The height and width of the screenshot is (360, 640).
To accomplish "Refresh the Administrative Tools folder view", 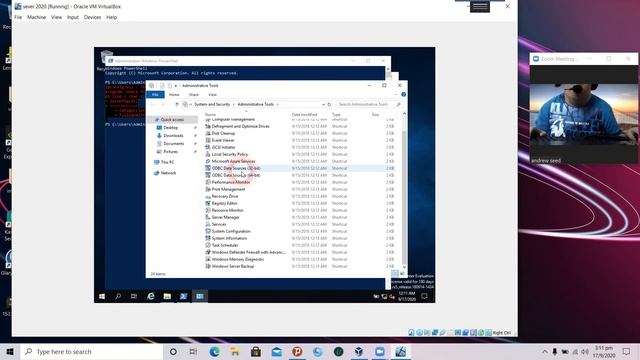I will [329, 104].
